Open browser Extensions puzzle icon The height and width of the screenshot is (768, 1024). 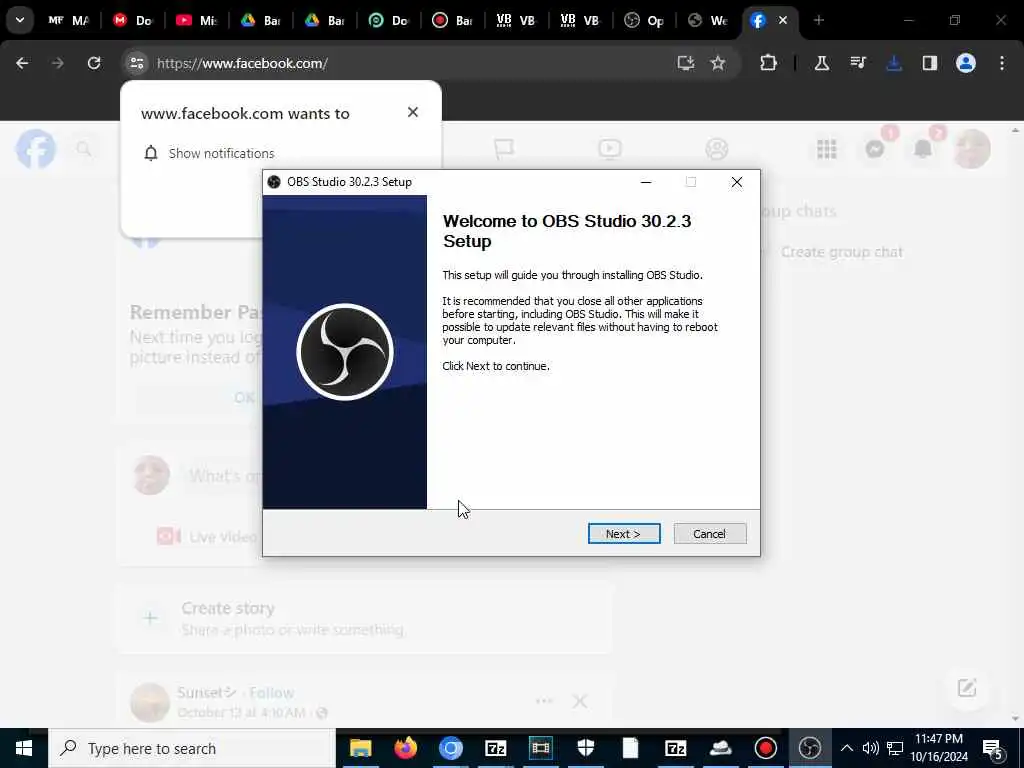tap(769, 63)
